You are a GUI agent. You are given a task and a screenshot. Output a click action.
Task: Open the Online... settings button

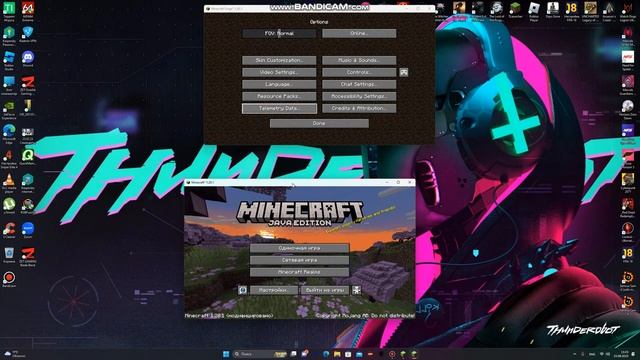point(359,33)
